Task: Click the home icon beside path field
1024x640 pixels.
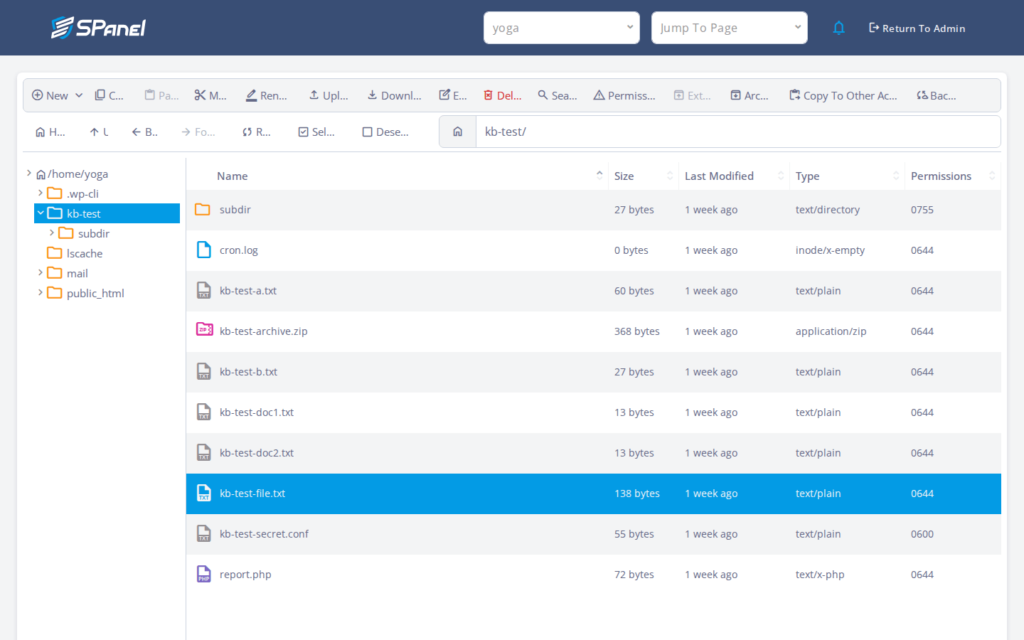Action: [458, 132]
